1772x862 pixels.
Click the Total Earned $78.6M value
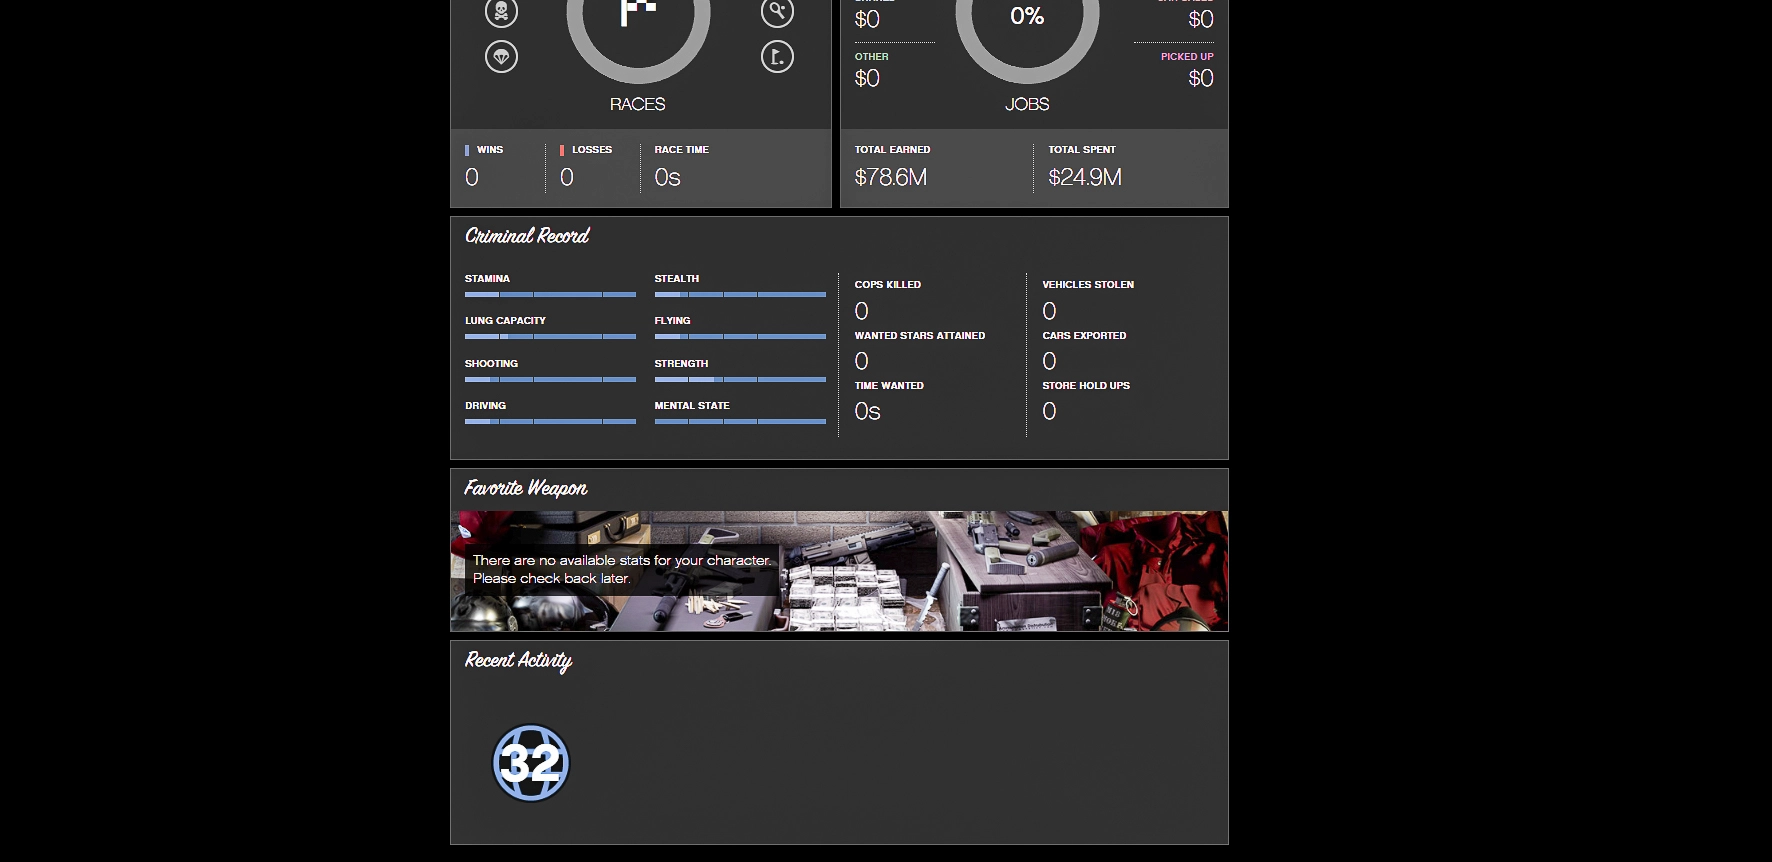[890, 178]
